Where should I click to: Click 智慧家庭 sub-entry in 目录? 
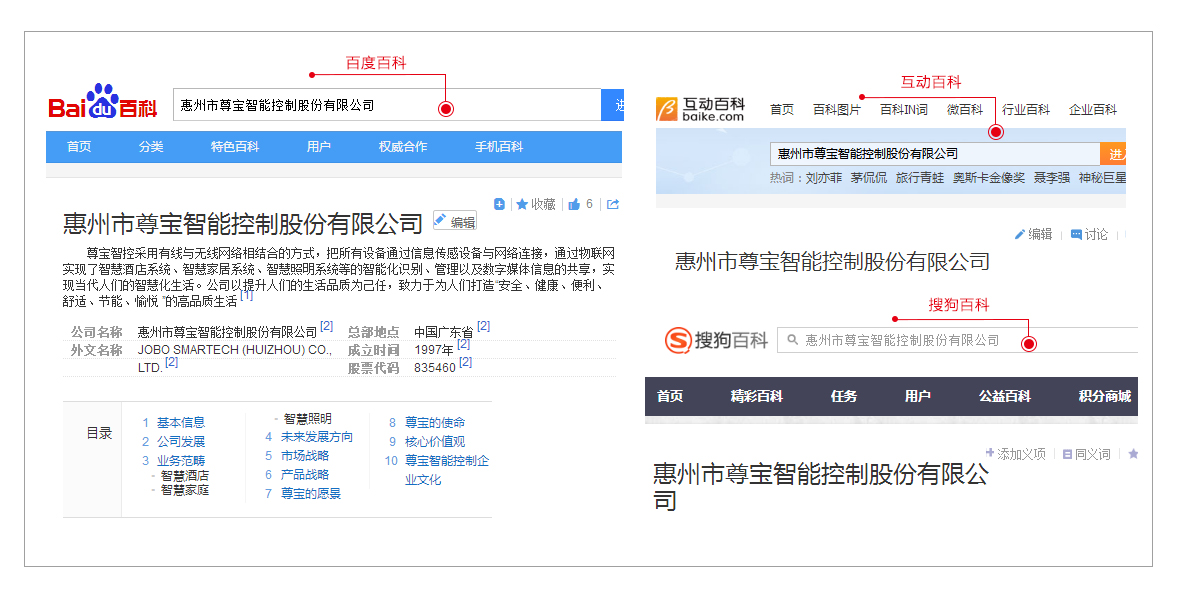184,490
